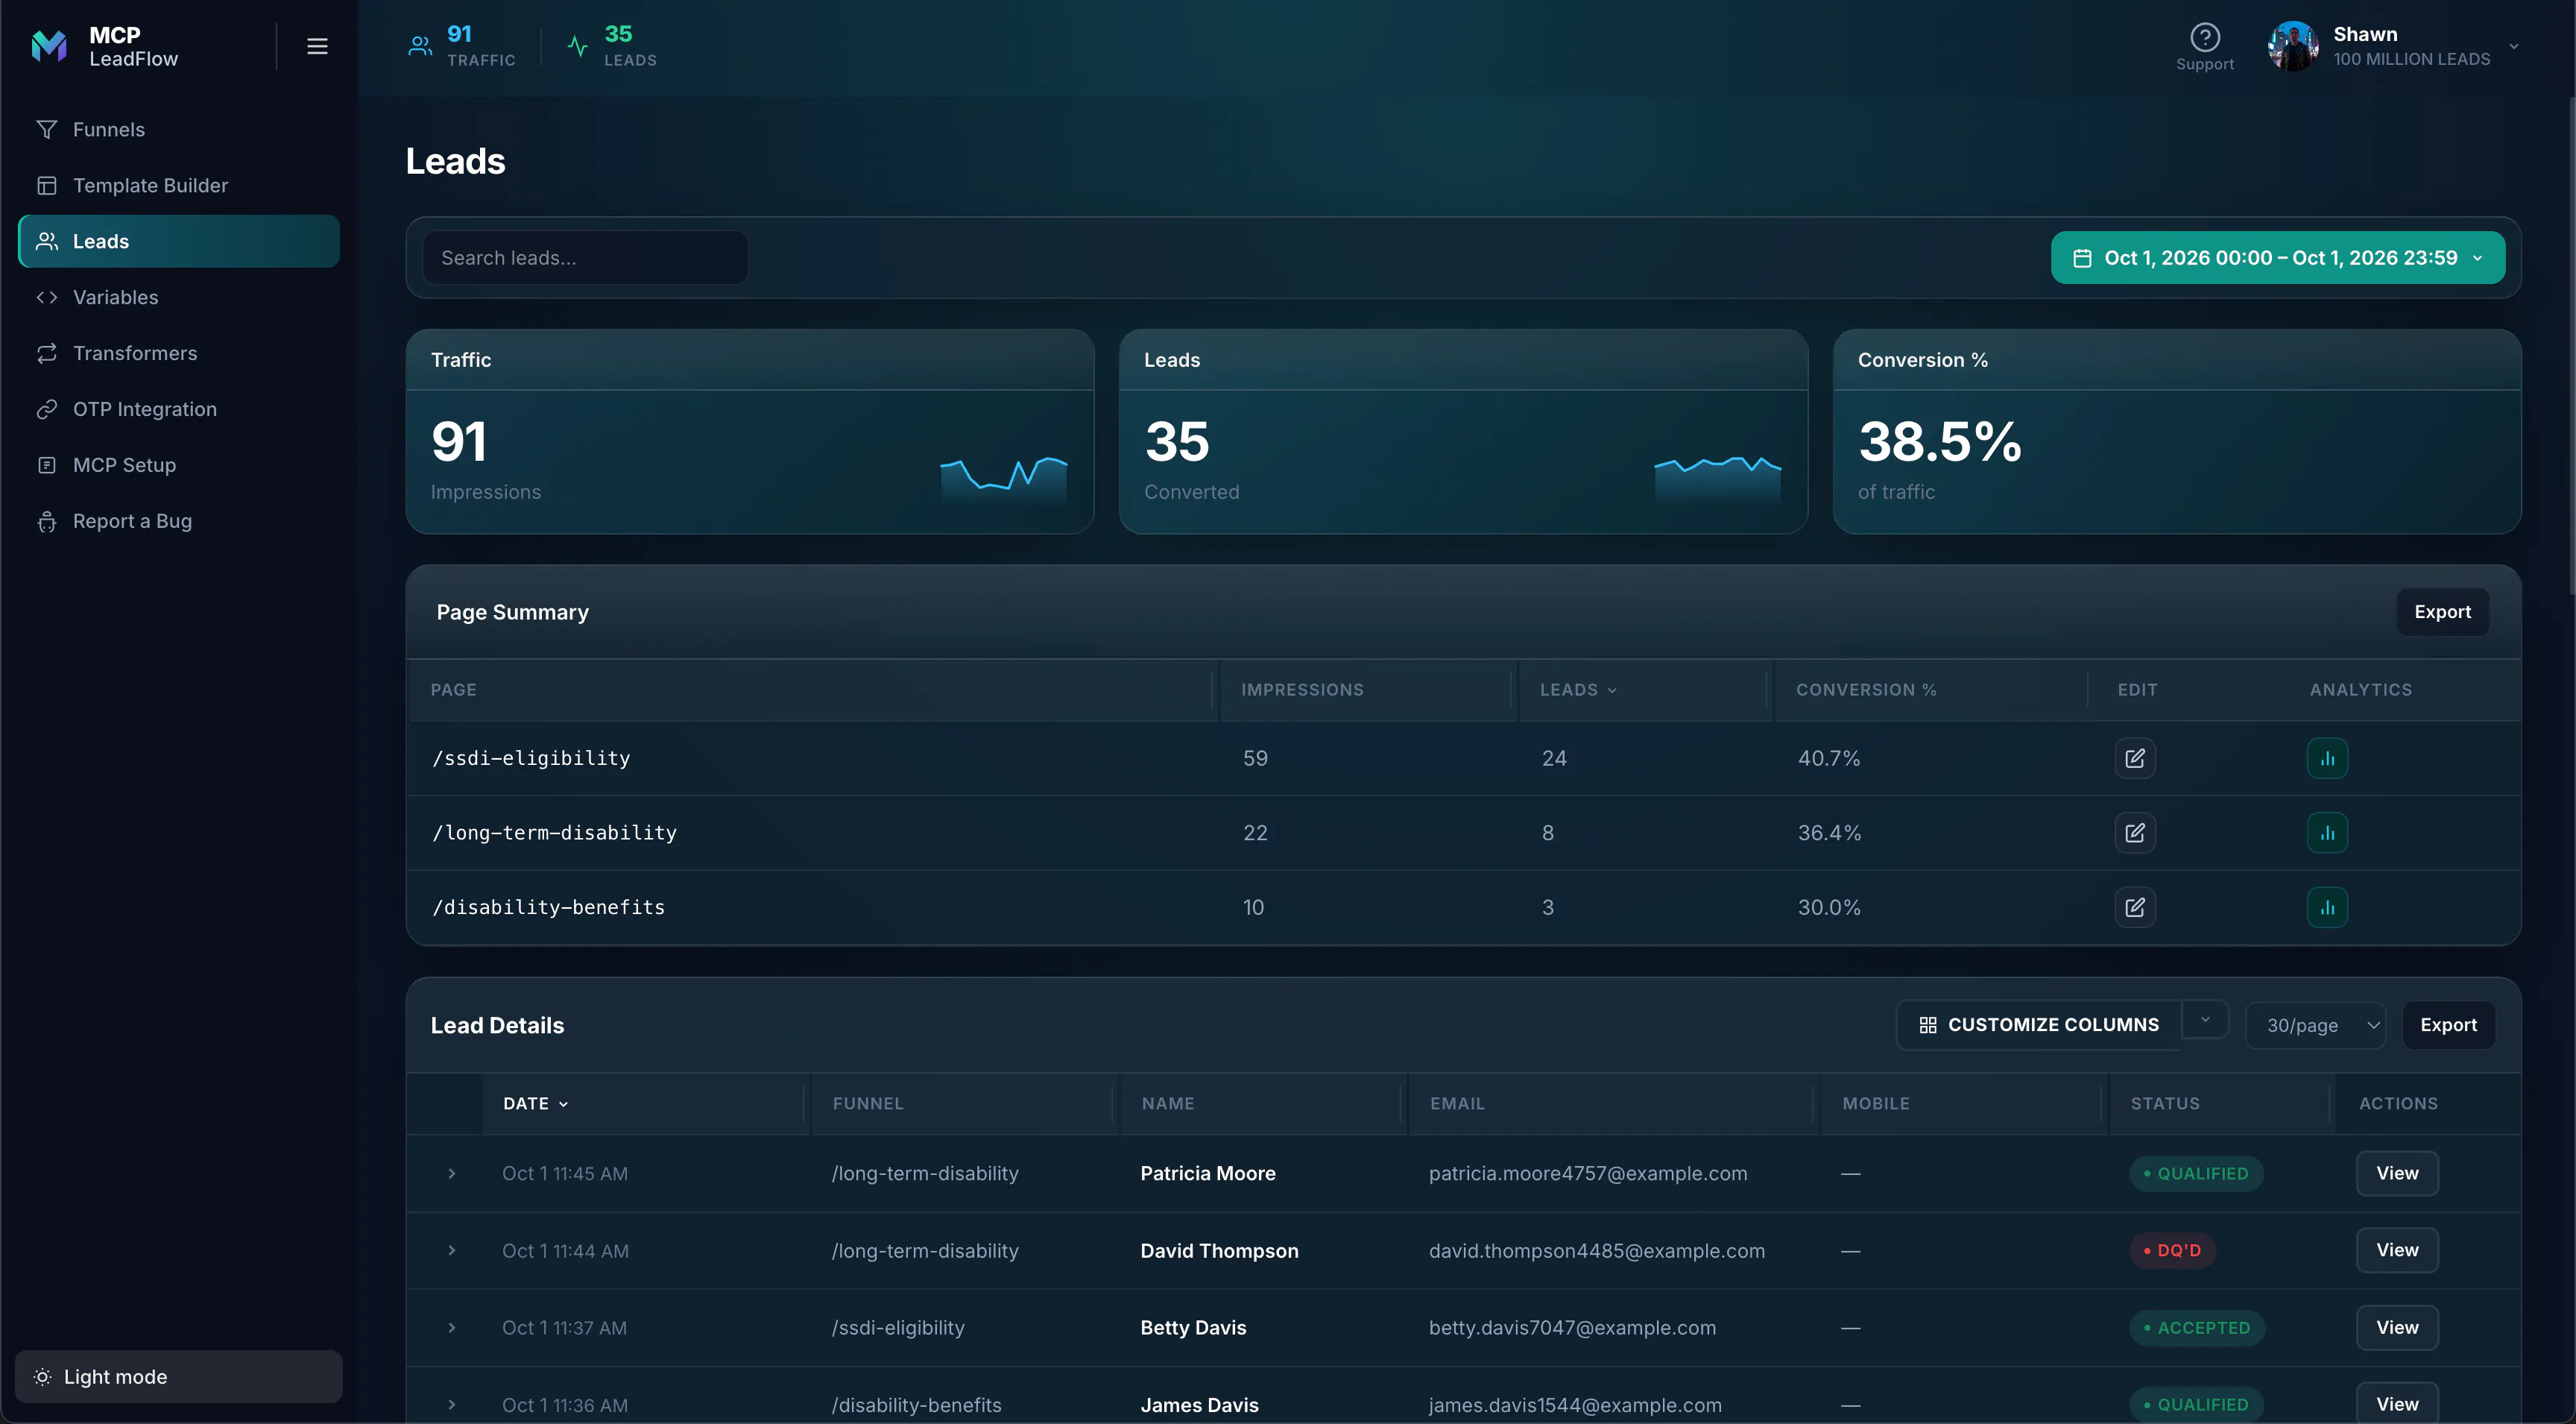
Task: Sort Page Summary by Leads column
Action: pyautogui.click(x=1578, y=690)
